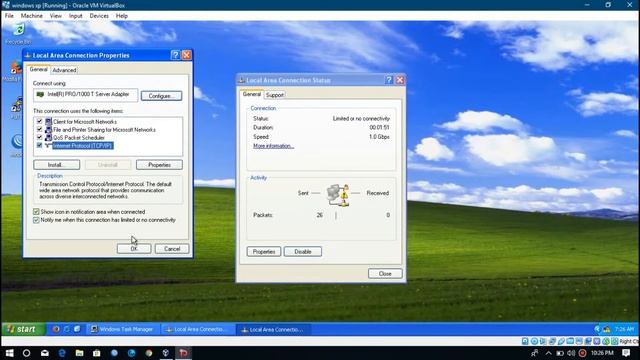Toggle Show icon in notification area checkbox
Viewport: 640px width, 360px height.
click(36, 211)
